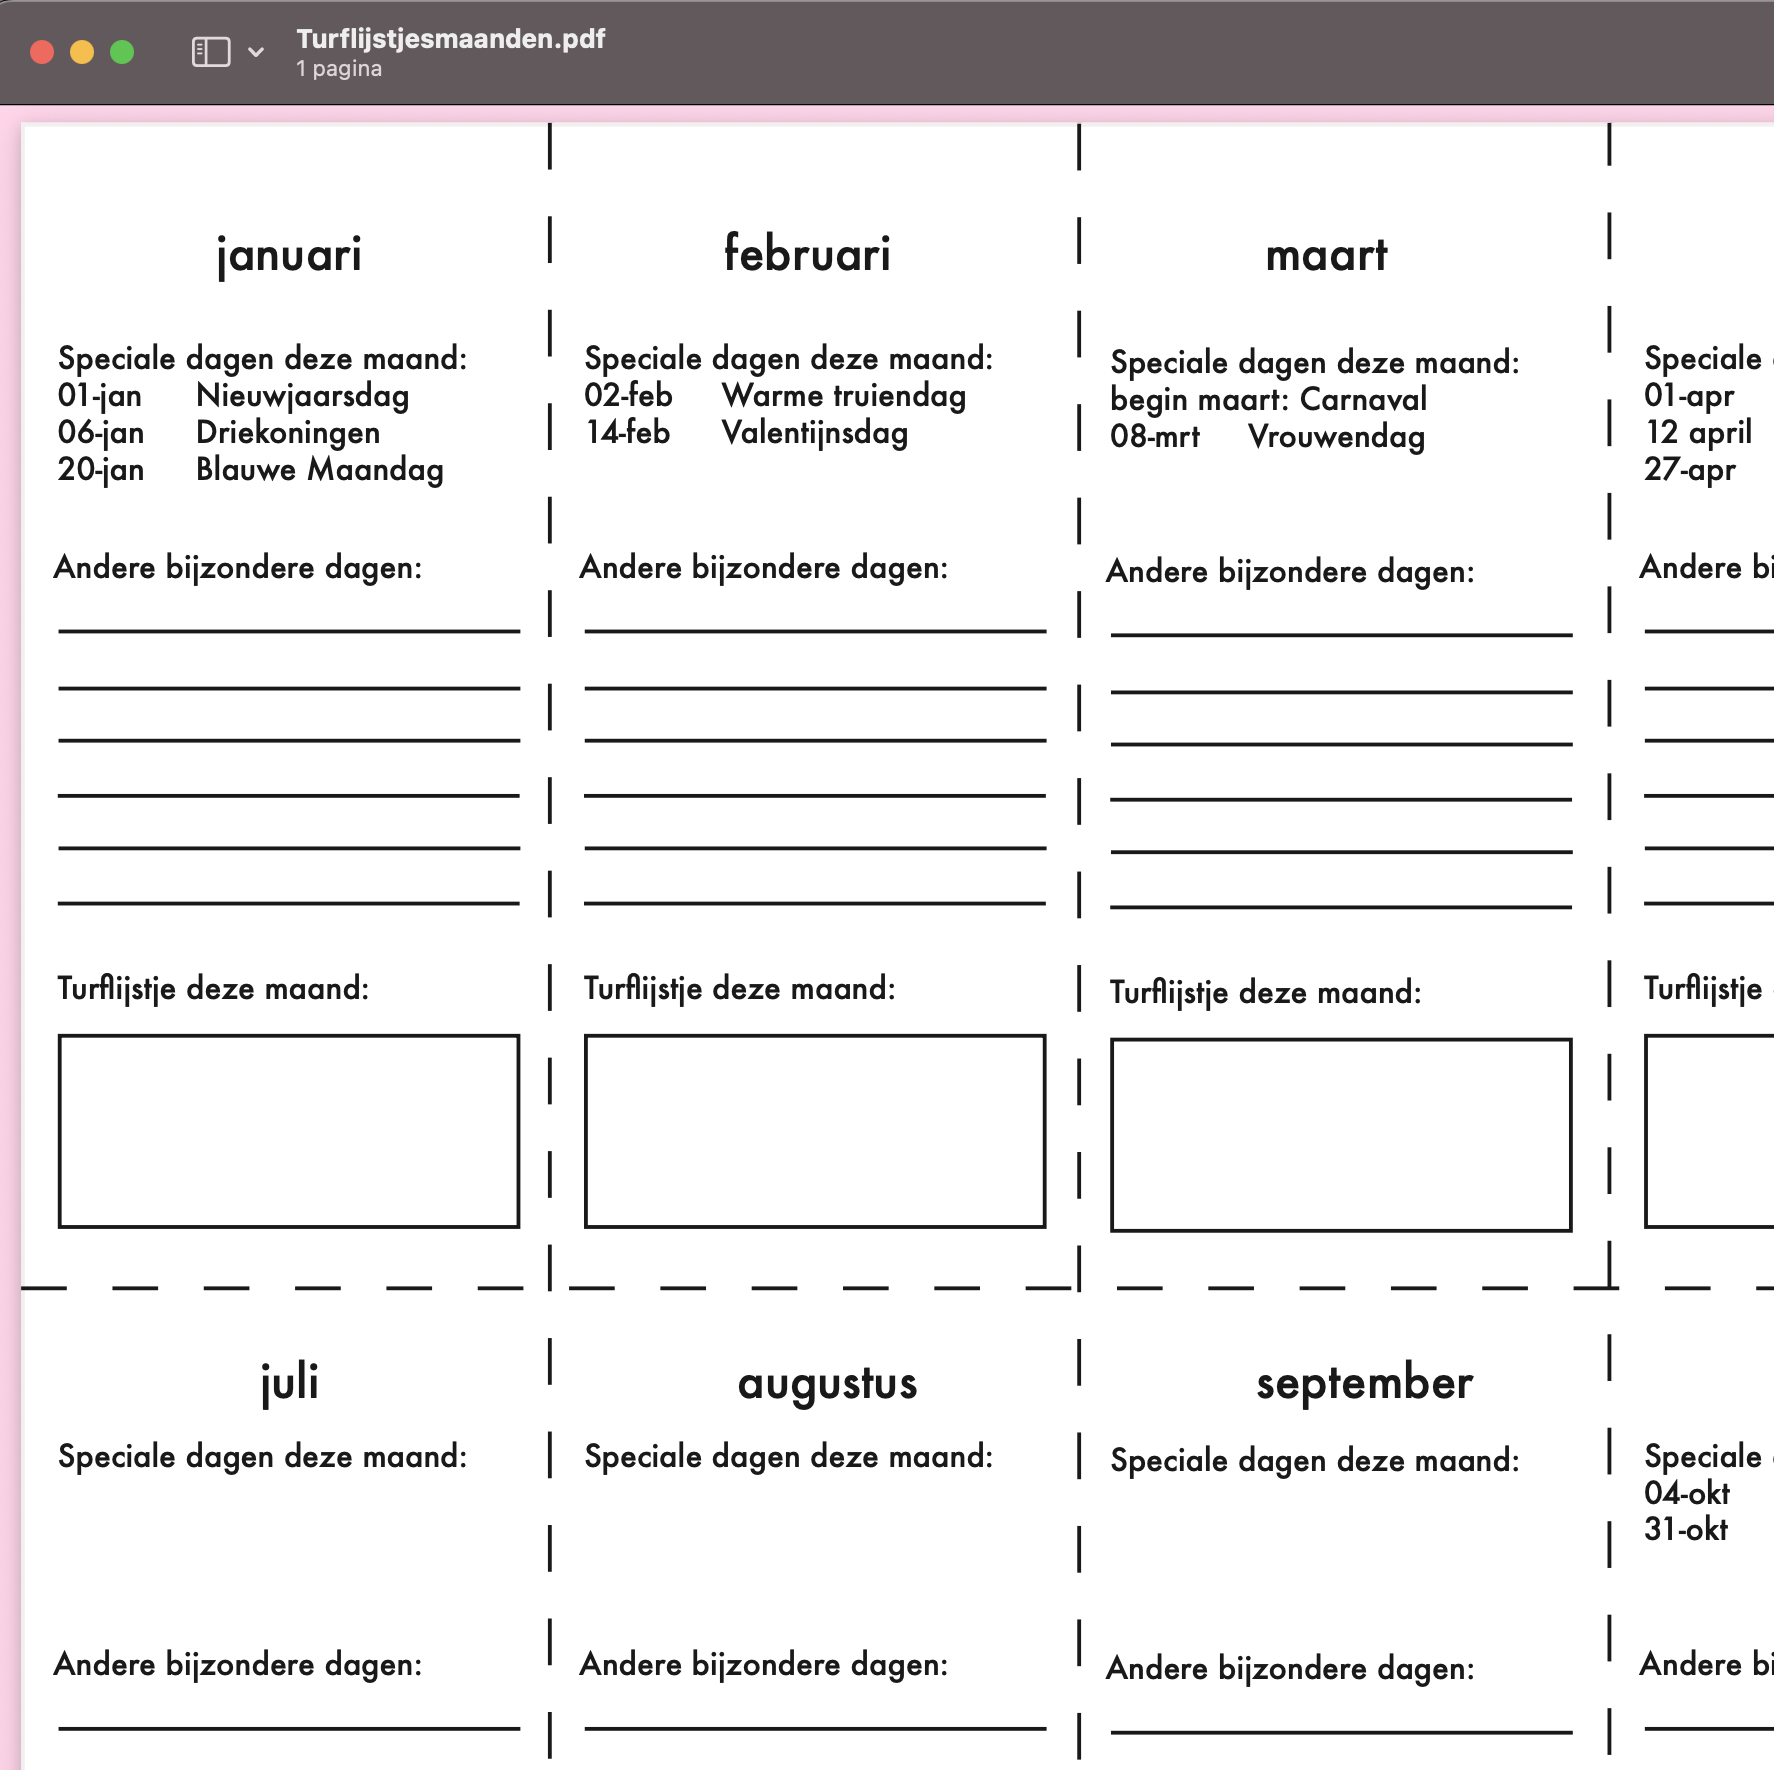This screenshot has height=1770, width=1774.
Task: Click the 'september' month heading
Action: (x=1364, y=1383)
